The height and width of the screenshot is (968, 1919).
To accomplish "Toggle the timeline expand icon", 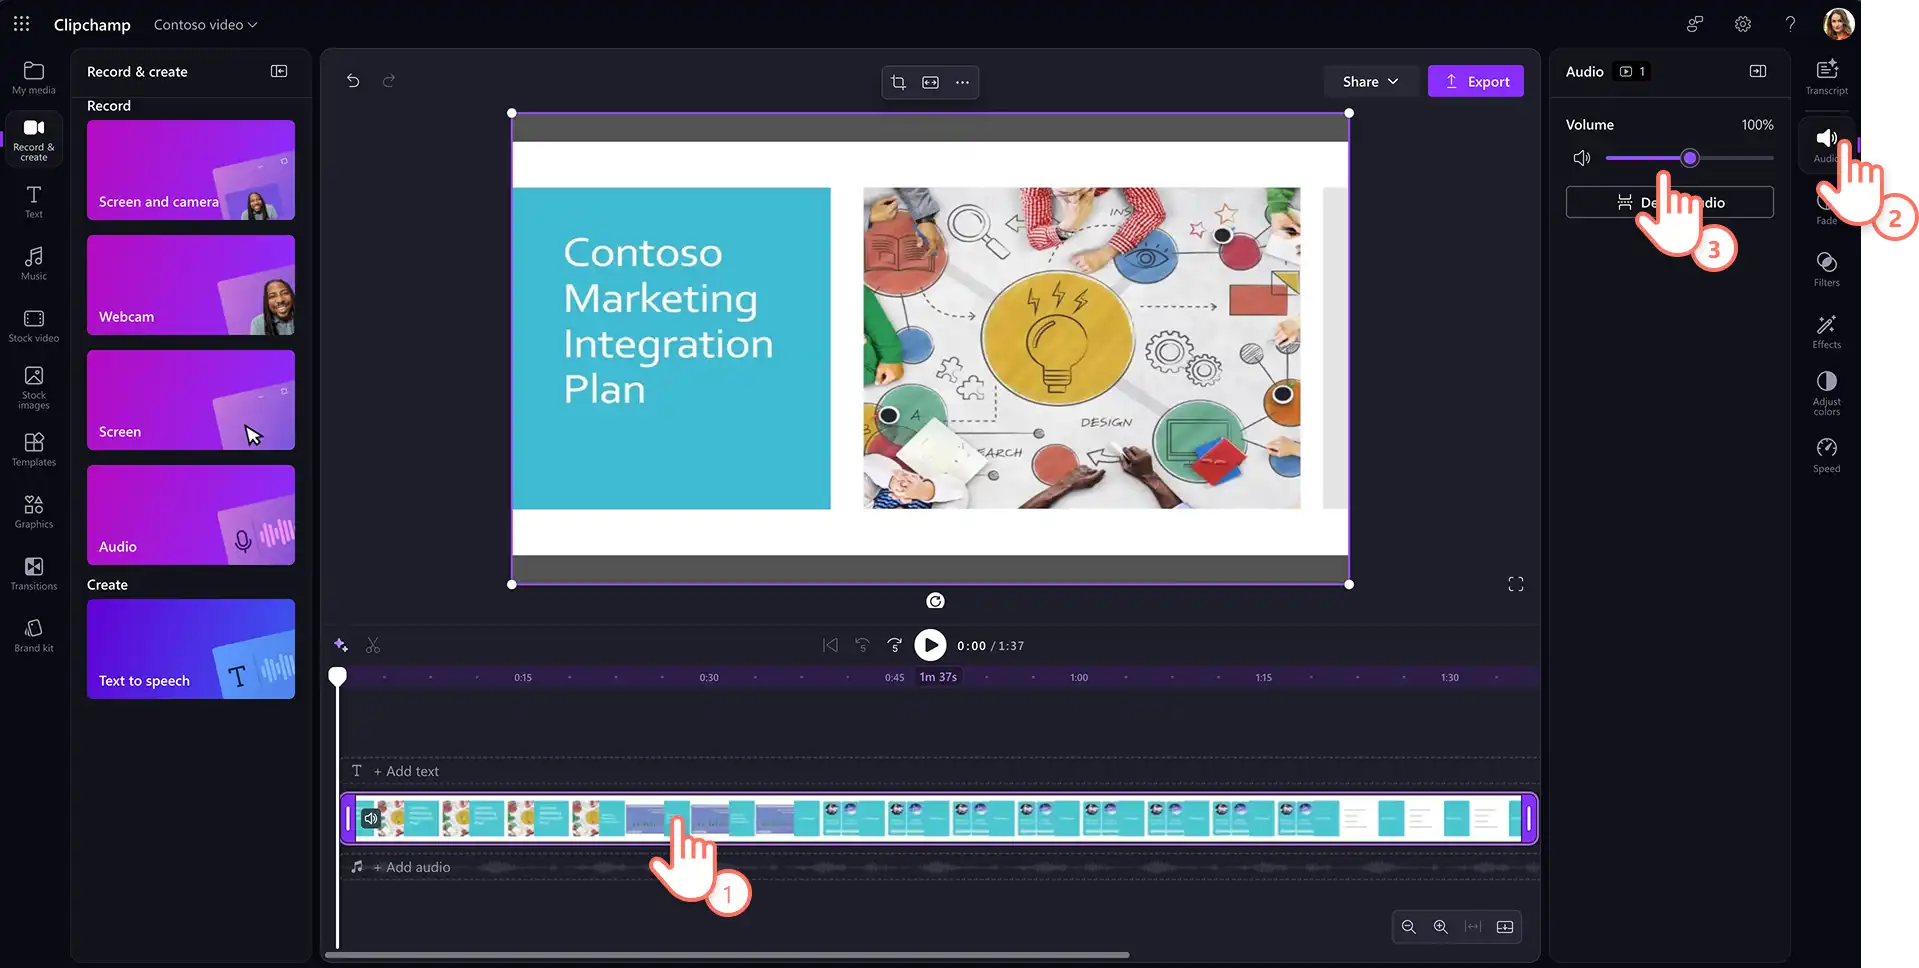I will pyautogui.click(x=1504, y=927).
